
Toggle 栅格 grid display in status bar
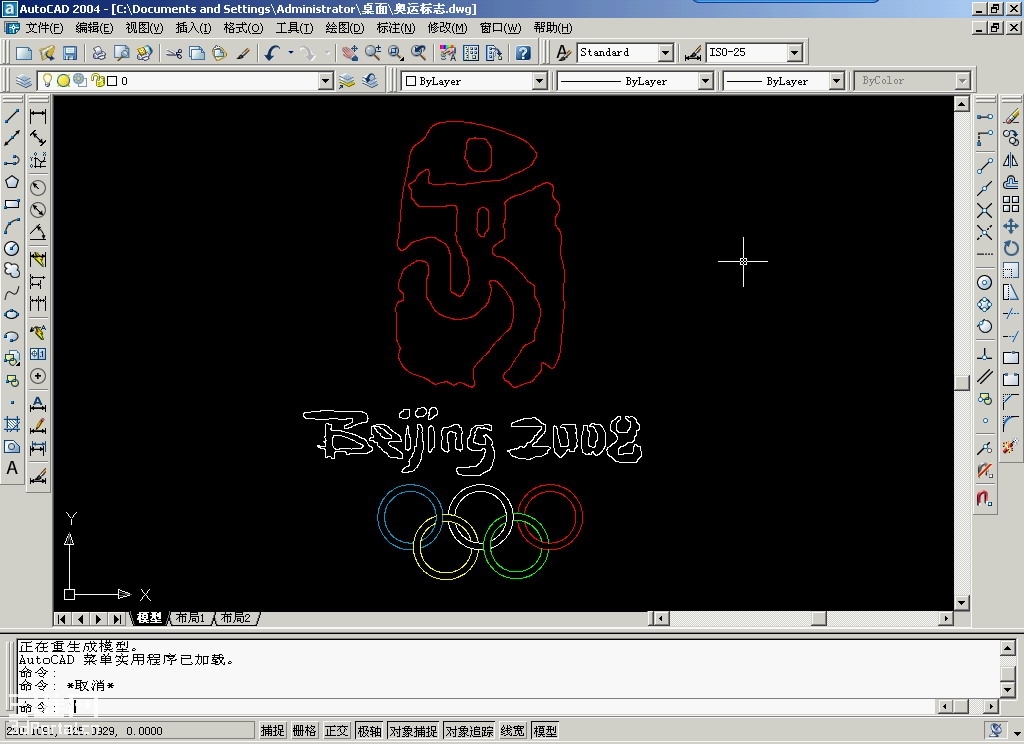pos(304,731)
